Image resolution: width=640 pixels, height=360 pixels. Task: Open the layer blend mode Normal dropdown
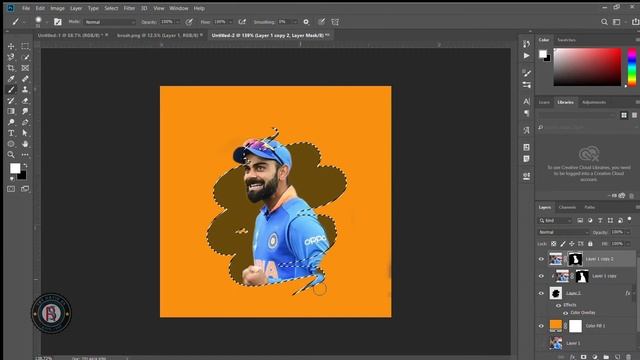[563, 232]
